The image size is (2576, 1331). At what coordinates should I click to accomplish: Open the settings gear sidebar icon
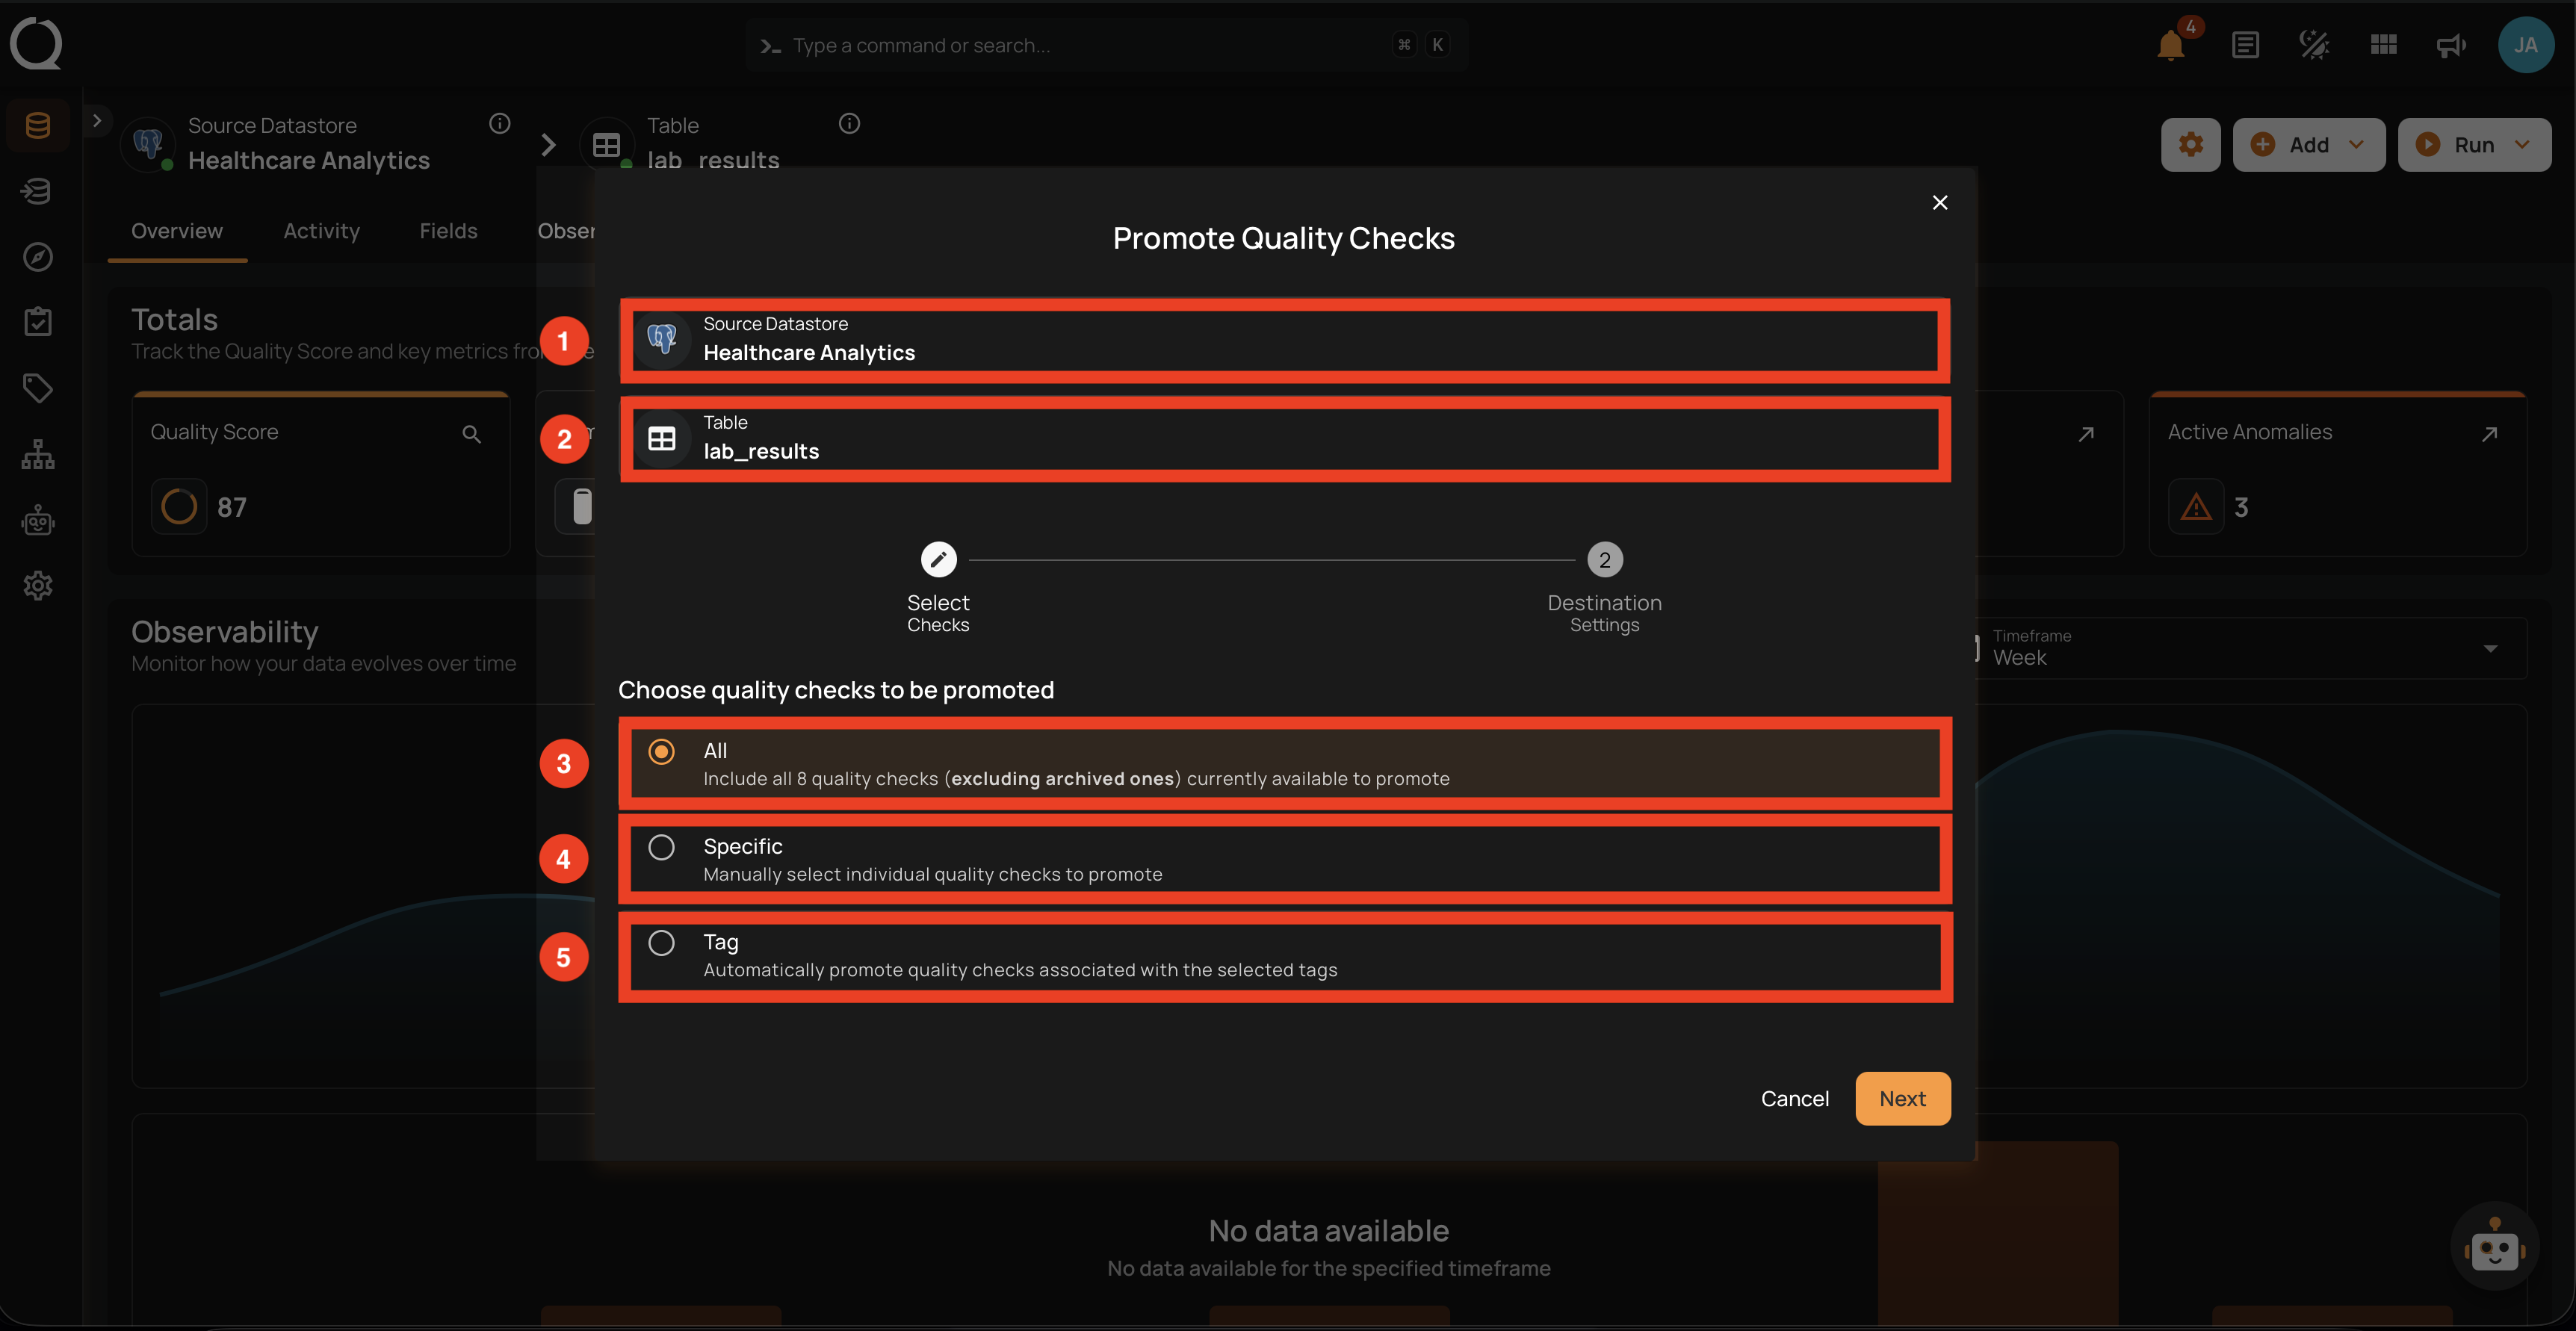(38, 585)
